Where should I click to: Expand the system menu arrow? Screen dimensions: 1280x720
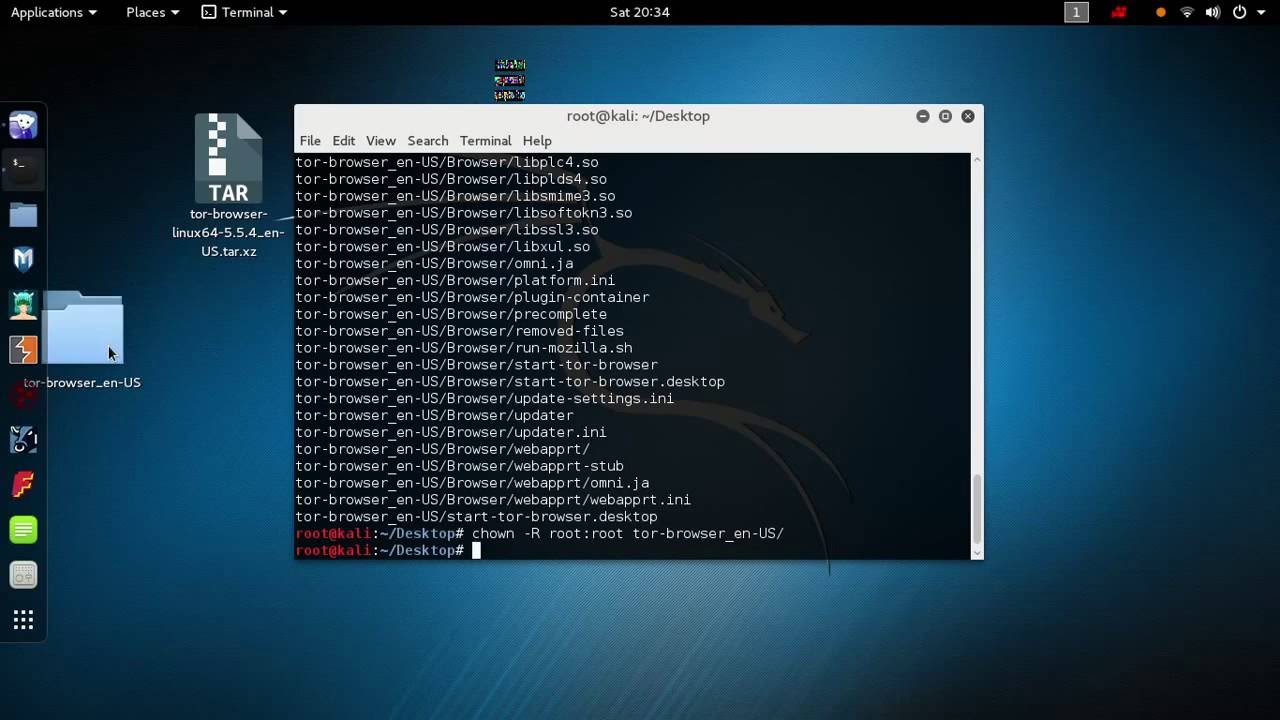click(1261, 12)
